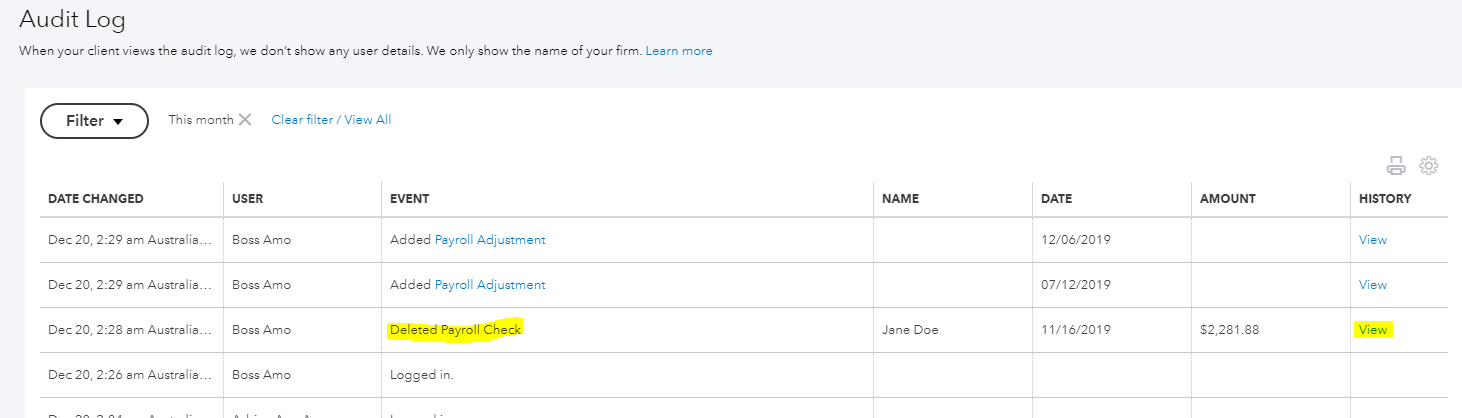Open the Learn more link

point(679,51)
